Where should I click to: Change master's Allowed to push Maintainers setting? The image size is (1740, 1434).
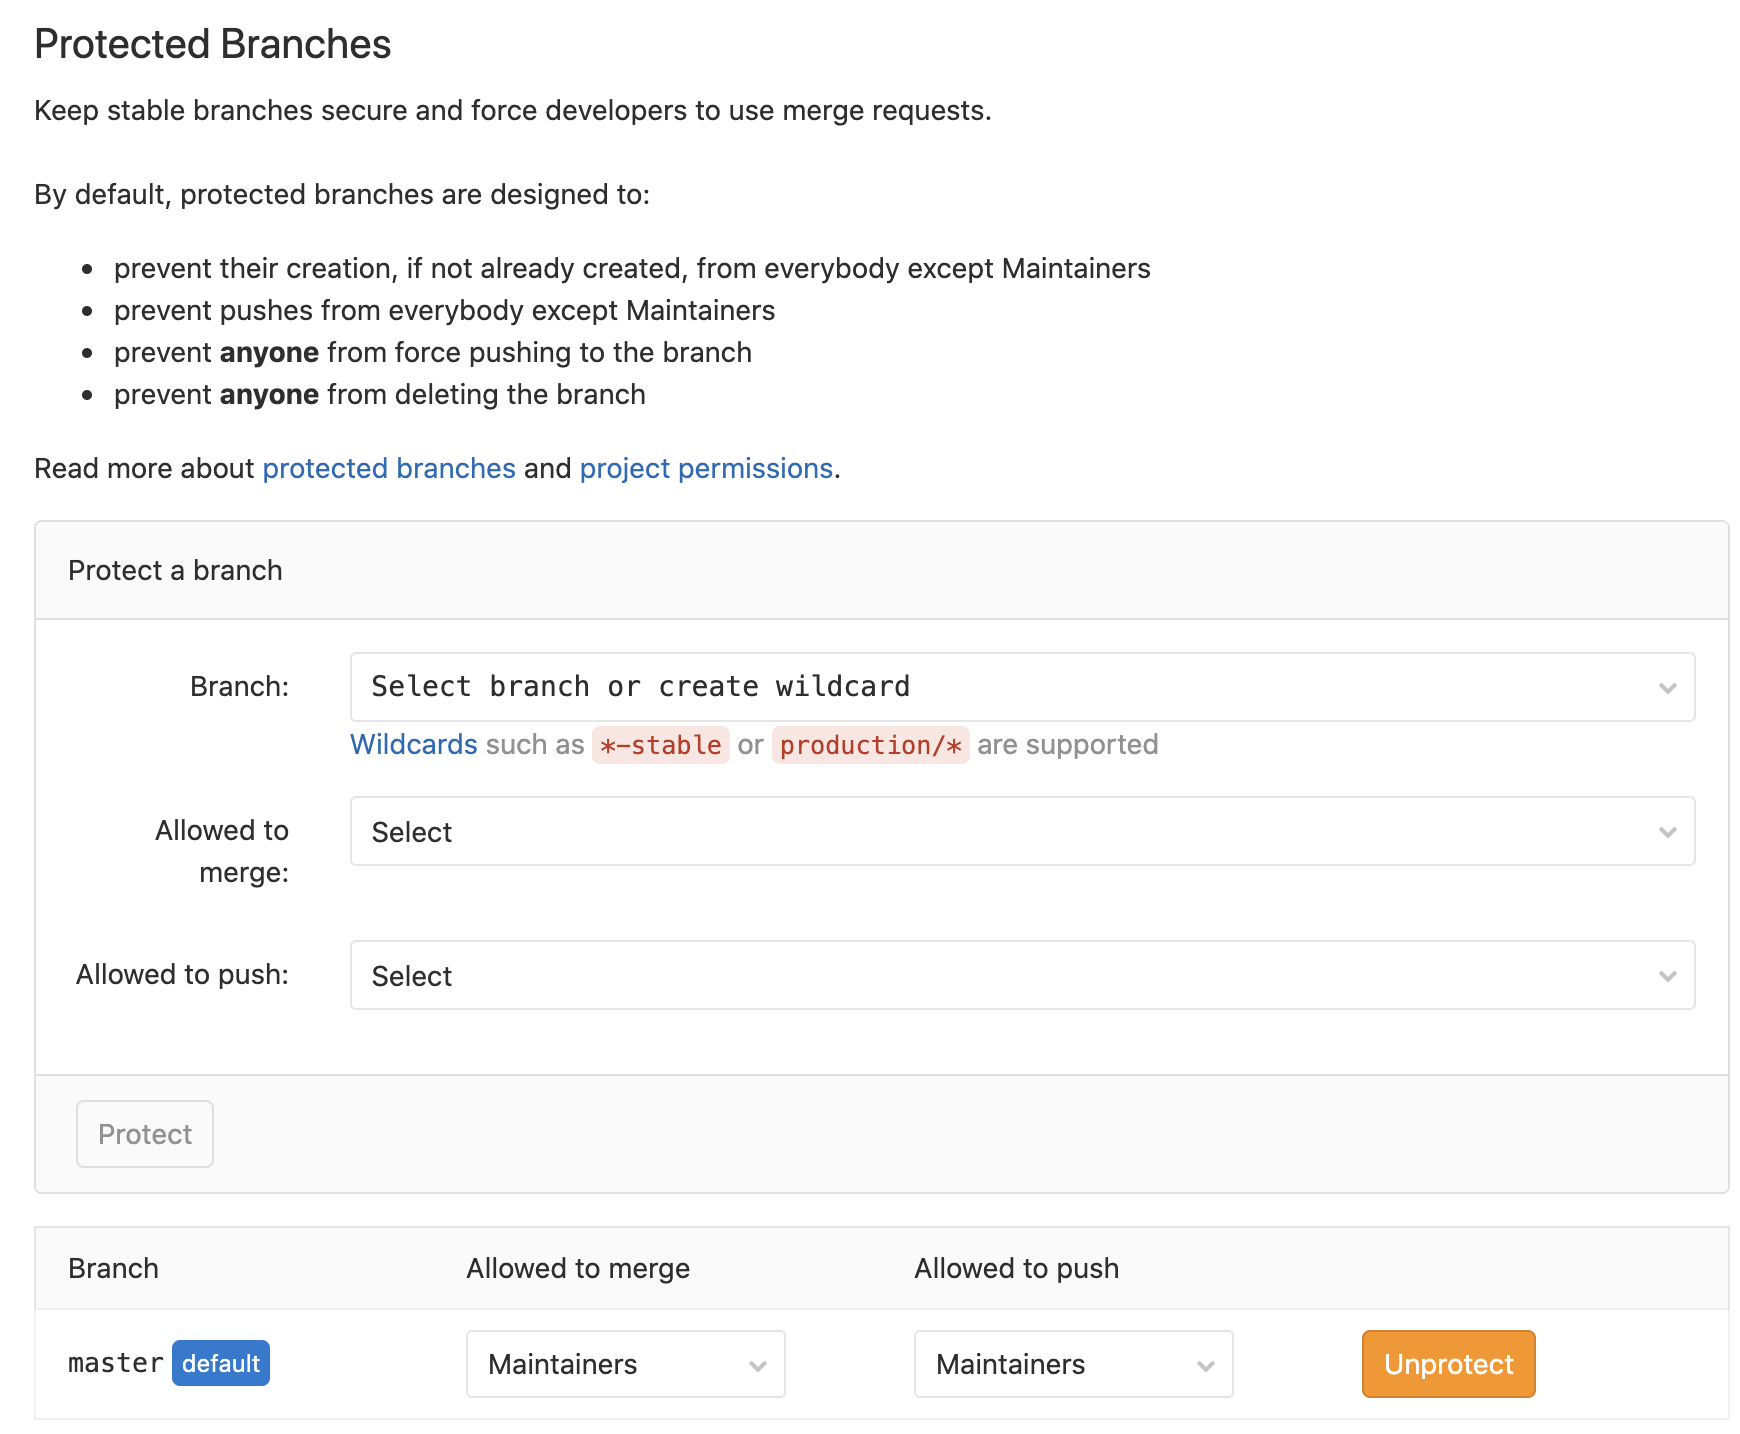pos(1073,1364)
